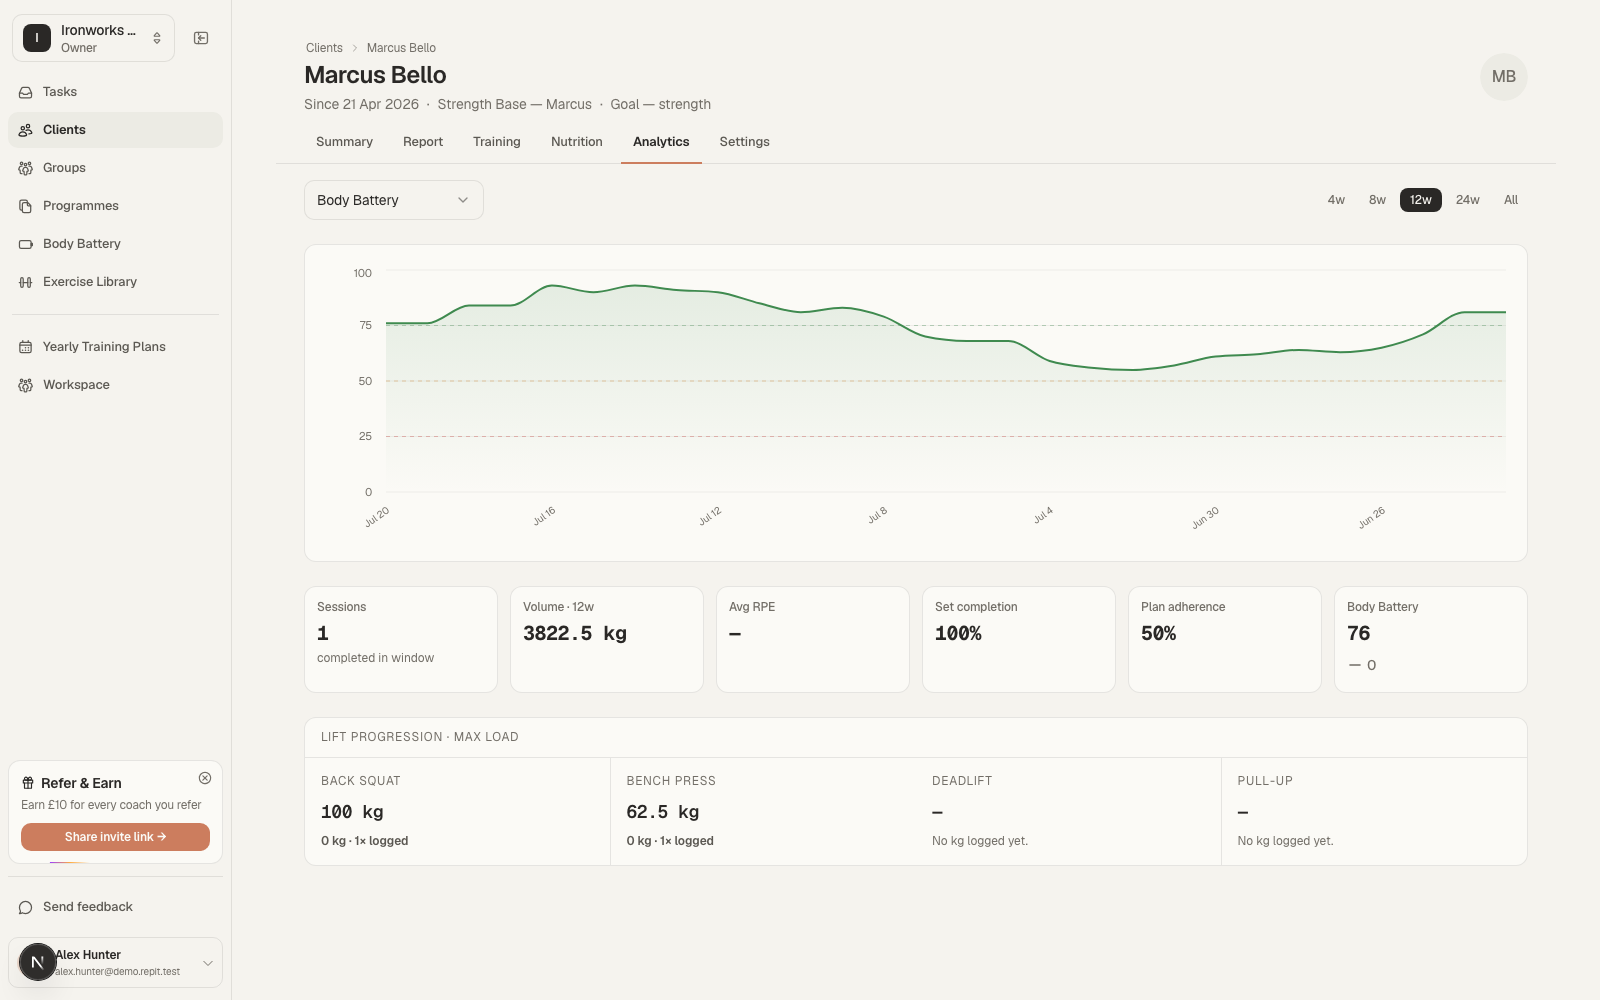Click the Plan adherence 50% card

coord(1225,639)
